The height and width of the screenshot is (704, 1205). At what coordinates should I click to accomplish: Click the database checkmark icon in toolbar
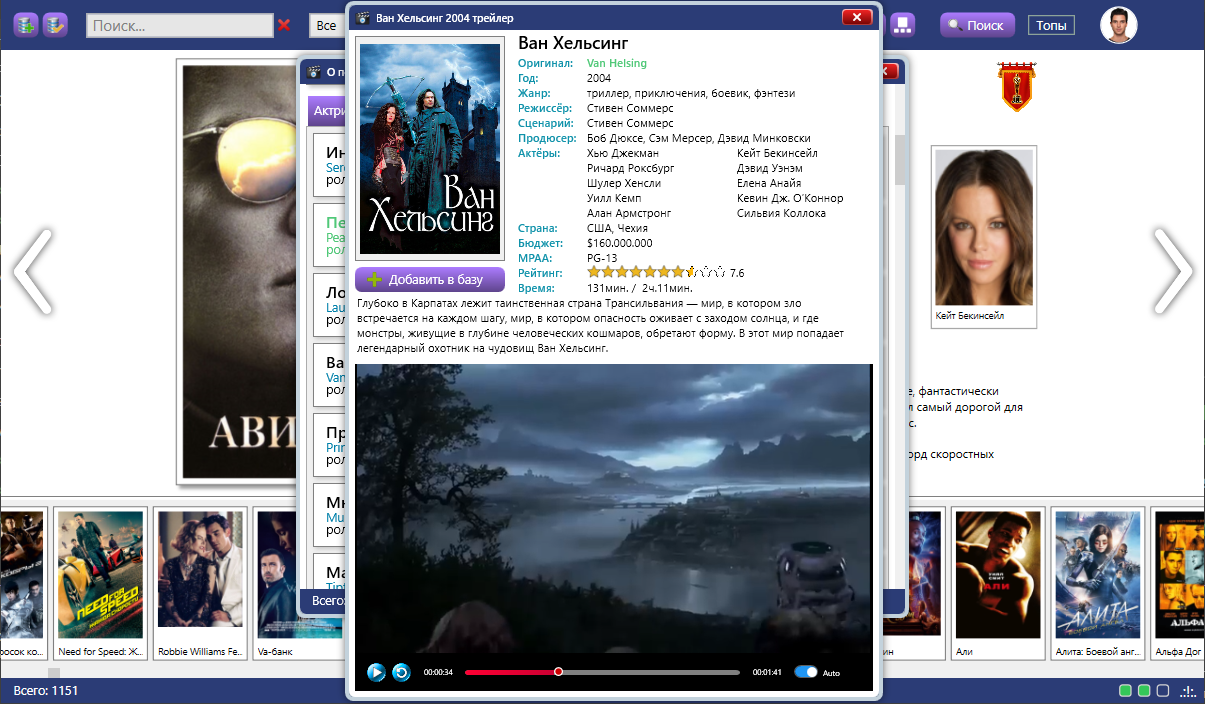pos(55,25)
